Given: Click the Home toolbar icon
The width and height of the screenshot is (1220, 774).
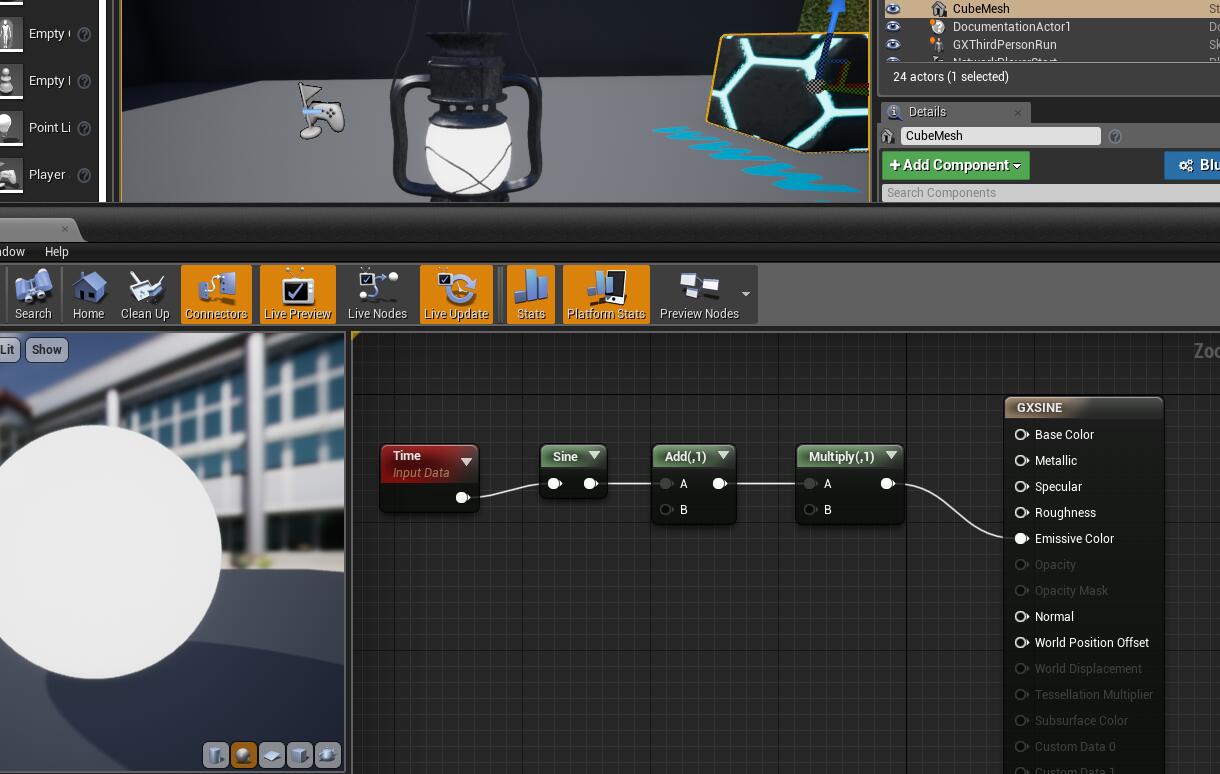Looking at the screenshot, I should point(88,294).
